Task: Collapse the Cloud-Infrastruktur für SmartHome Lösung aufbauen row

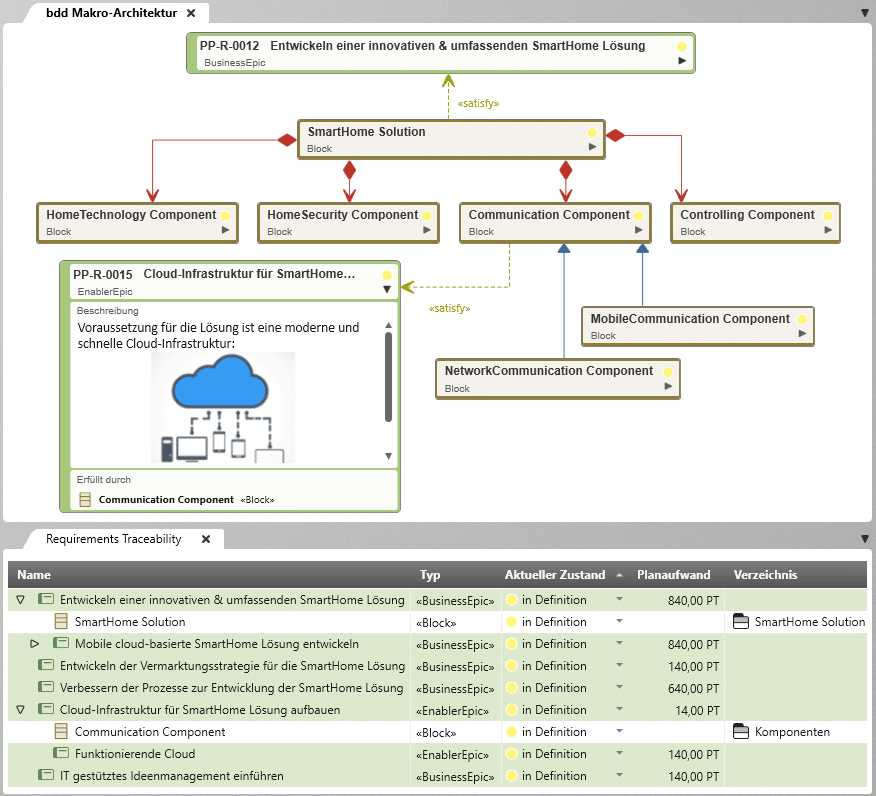Action: tap(20, 710)
